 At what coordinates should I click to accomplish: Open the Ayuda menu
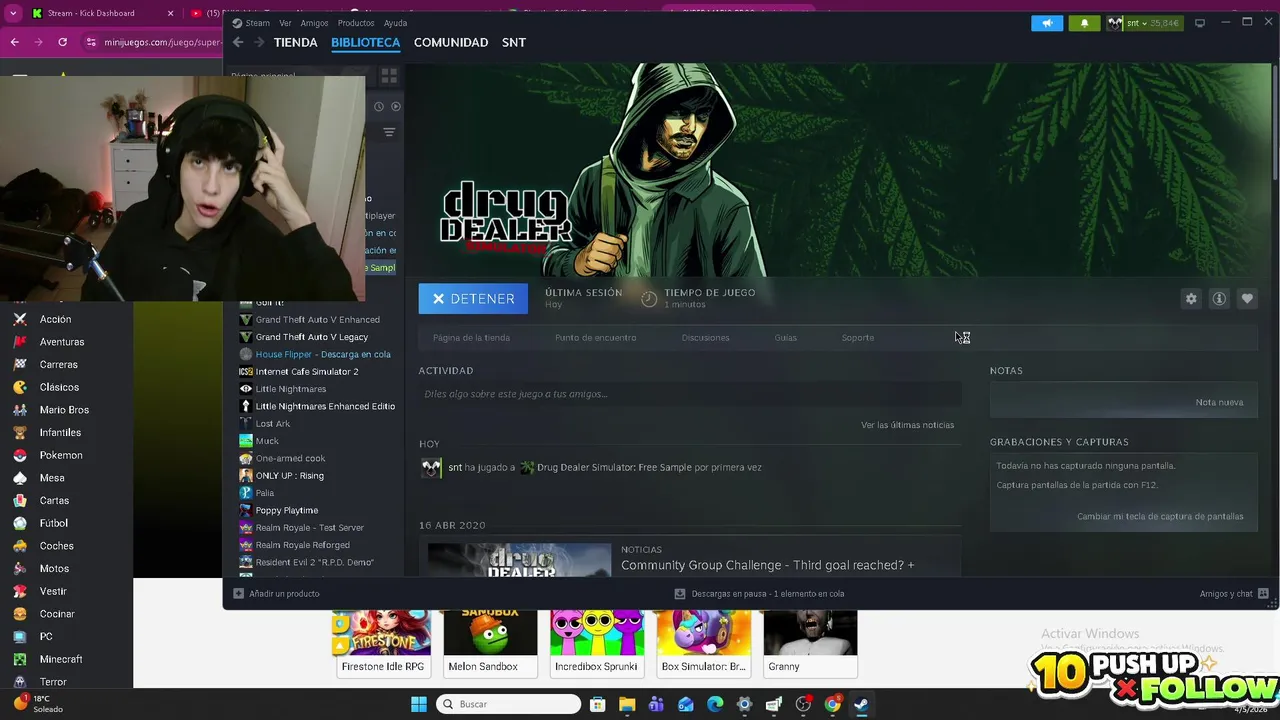(396, 23)
